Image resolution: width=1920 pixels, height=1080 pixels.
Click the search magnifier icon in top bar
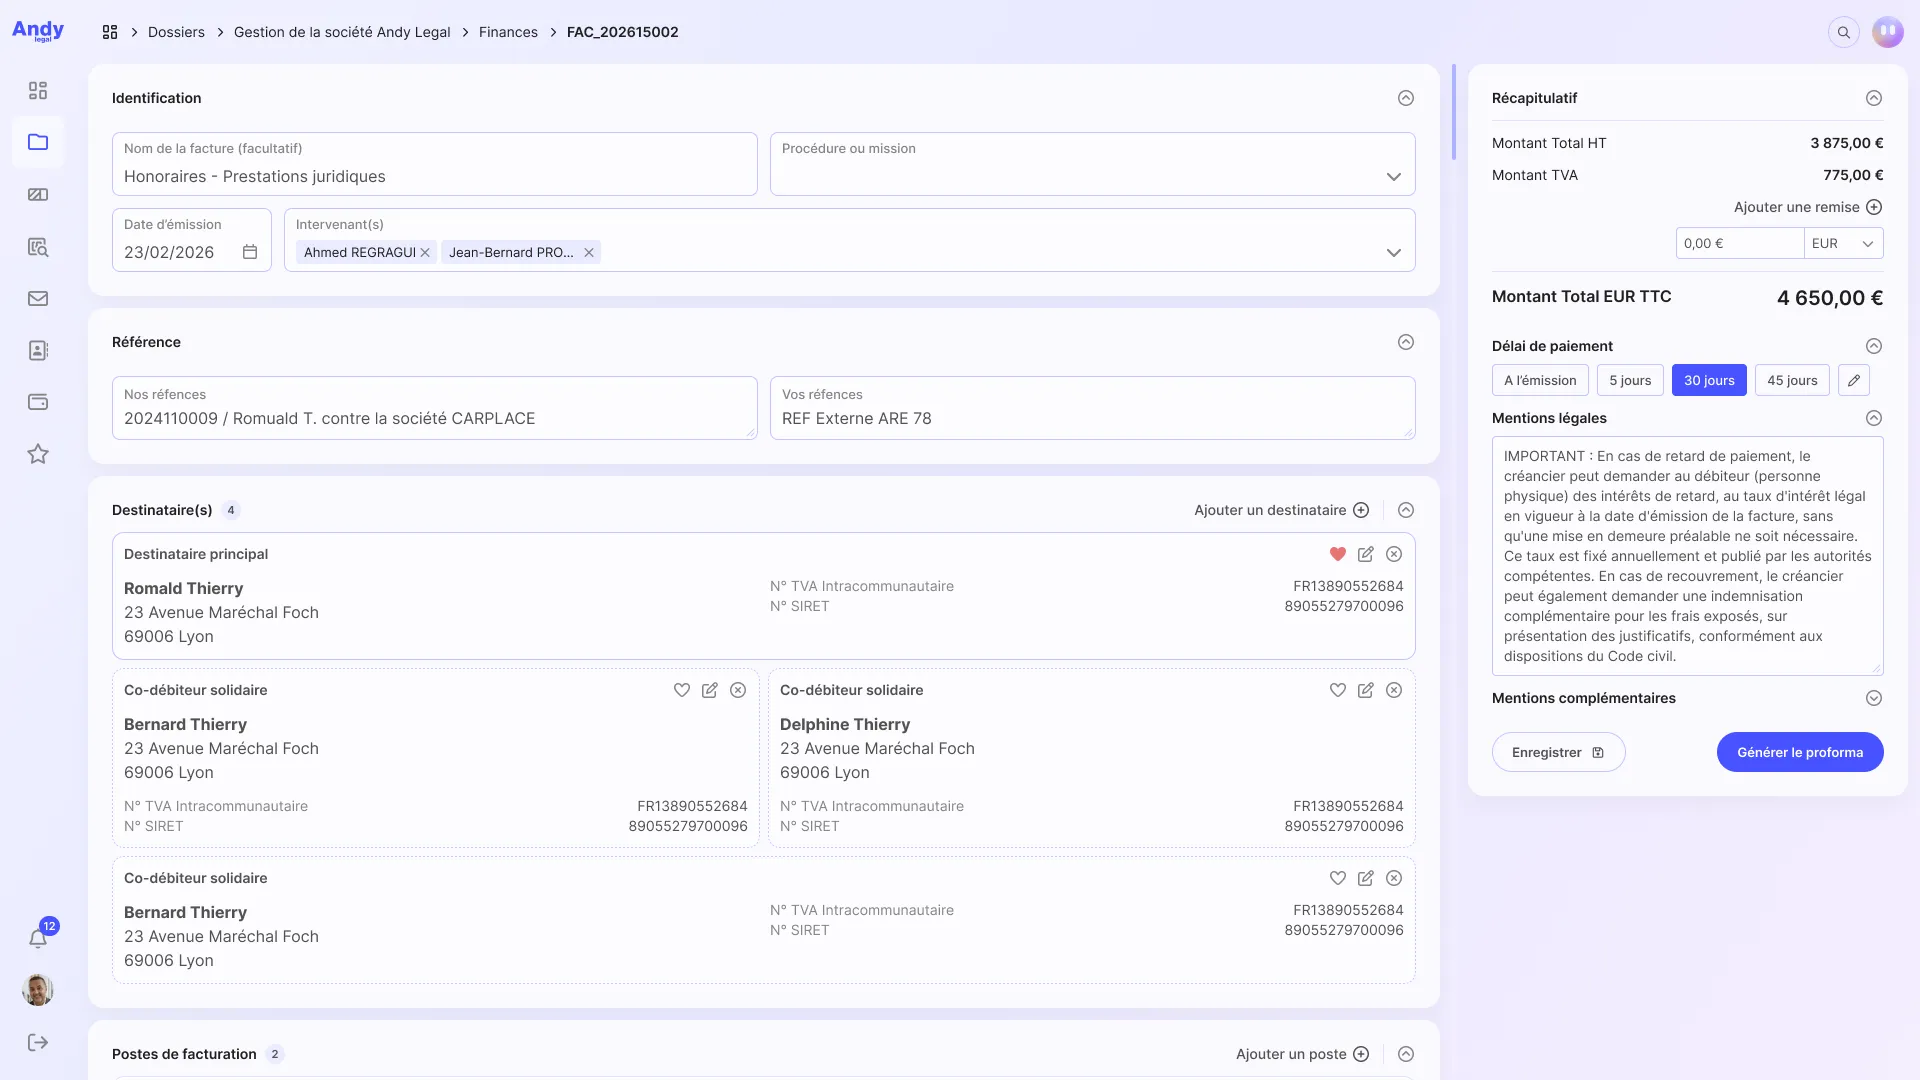pos(1844,32)
